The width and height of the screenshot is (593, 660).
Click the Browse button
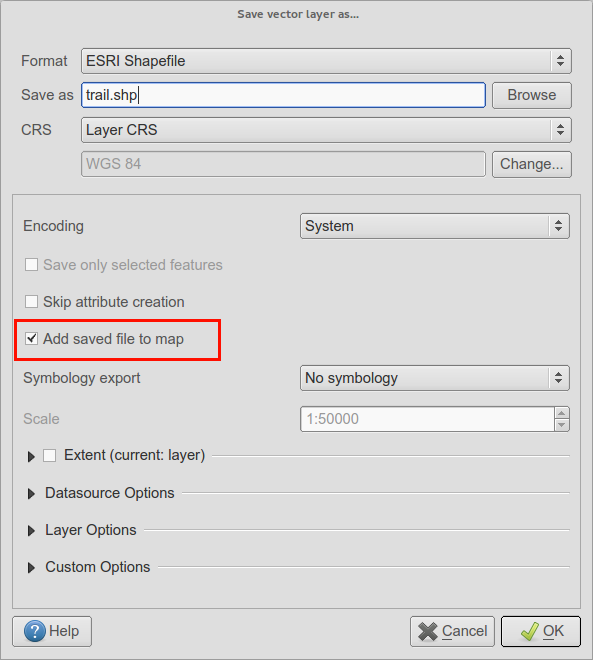pos(532,96)
